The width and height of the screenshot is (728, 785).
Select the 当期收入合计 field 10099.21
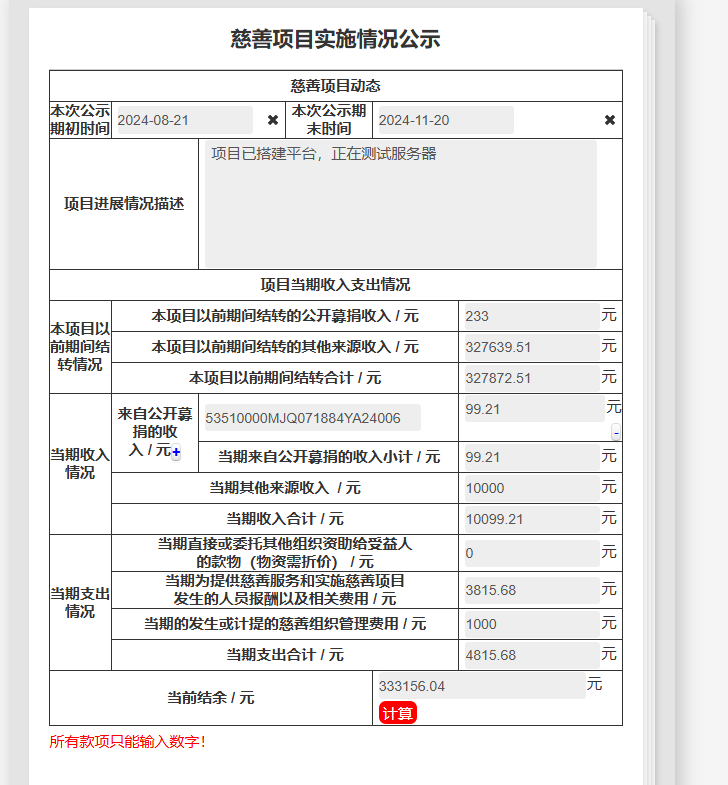pyautogui.click(x=531, y=519)
